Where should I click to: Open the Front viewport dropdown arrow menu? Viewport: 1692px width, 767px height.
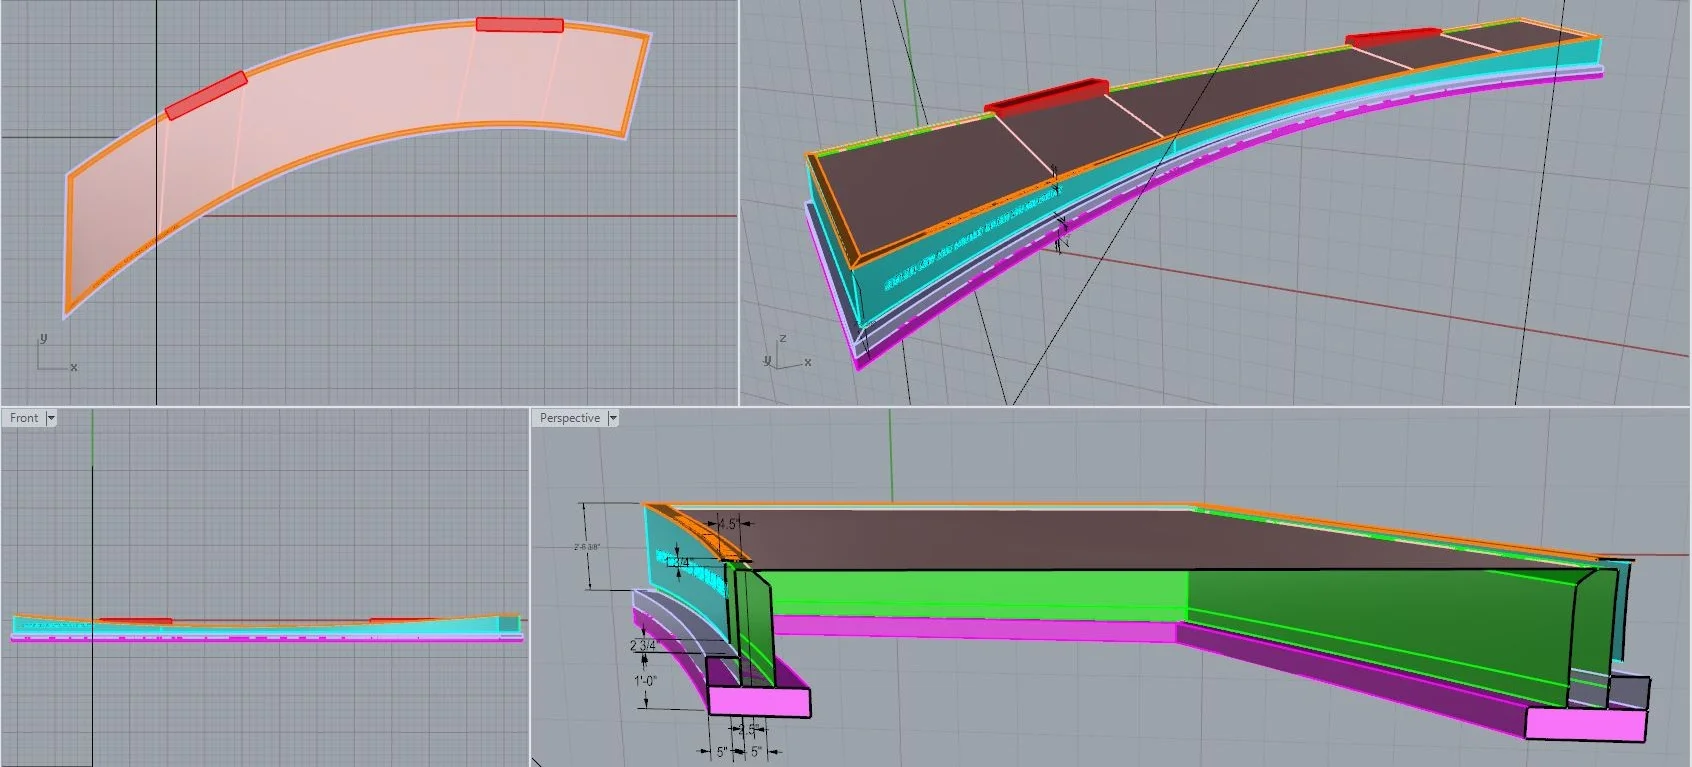51,418
